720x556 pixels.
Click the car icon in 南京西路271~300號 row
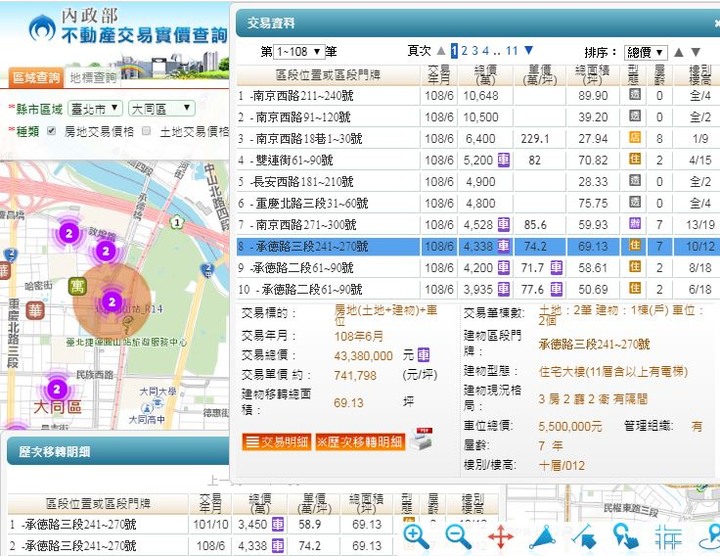click(504, 224)
